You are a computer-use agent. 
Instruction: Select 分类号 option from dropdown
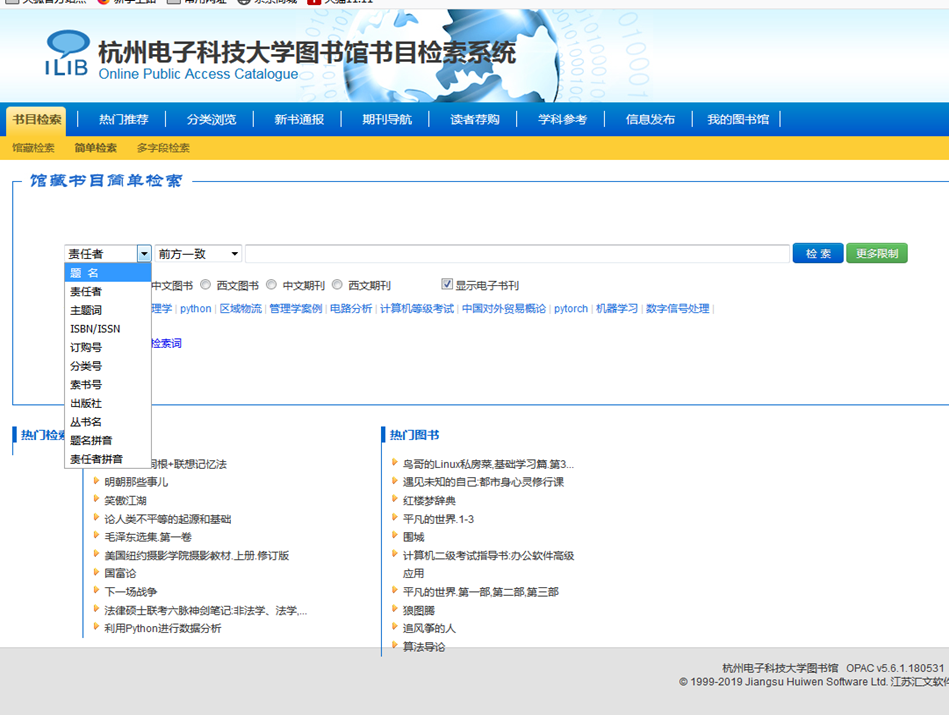point(108,366)
